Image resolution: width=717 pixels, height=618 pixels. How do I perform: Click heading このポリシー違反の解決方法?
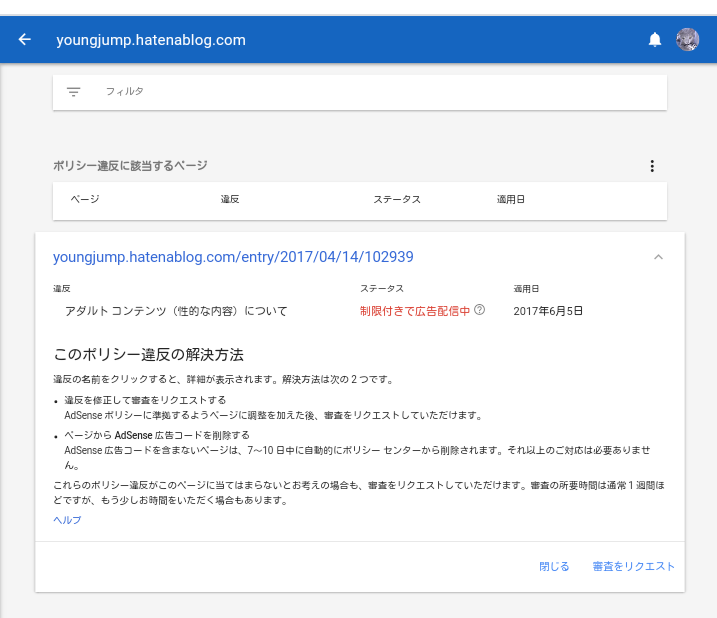[149, 355]
